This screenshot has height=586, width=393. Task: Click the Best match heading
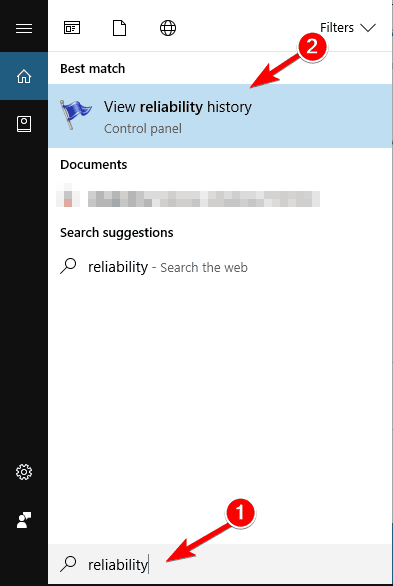click(93, 69)
